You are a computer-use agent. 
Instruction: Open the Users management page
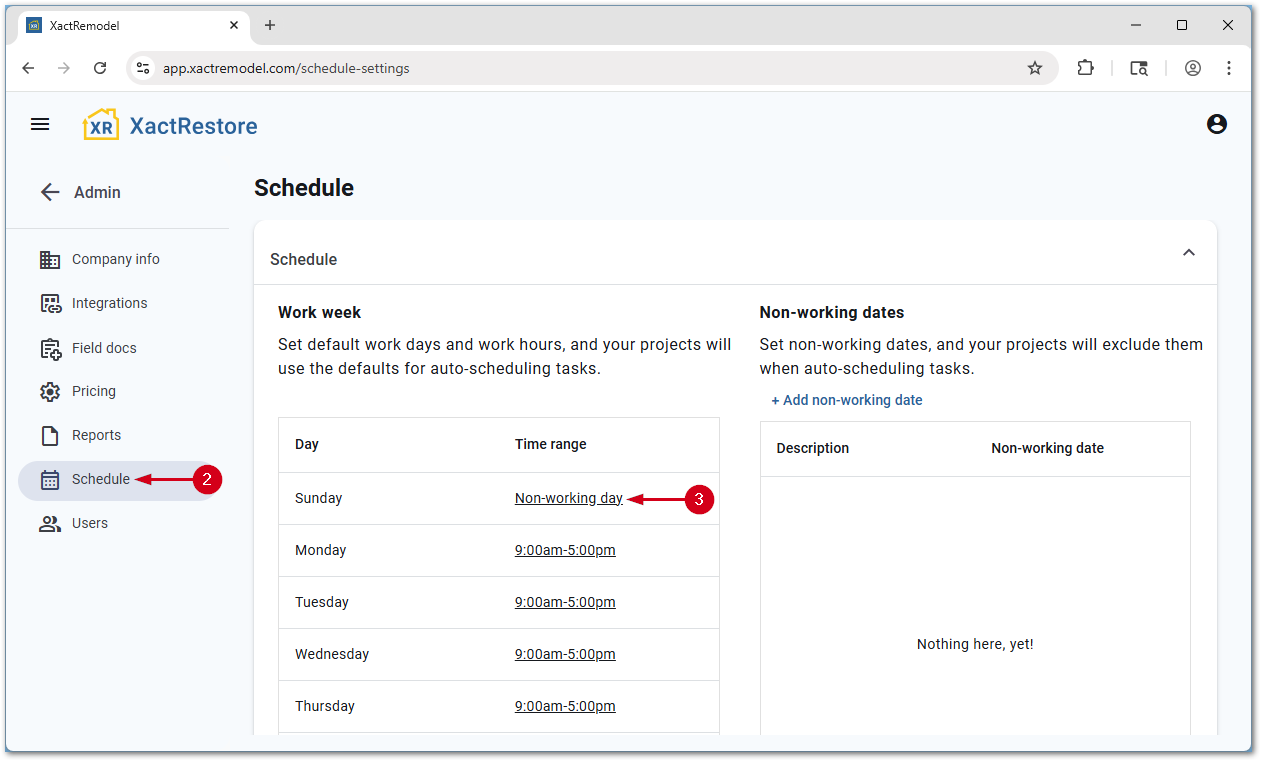[x=89, y=523]
